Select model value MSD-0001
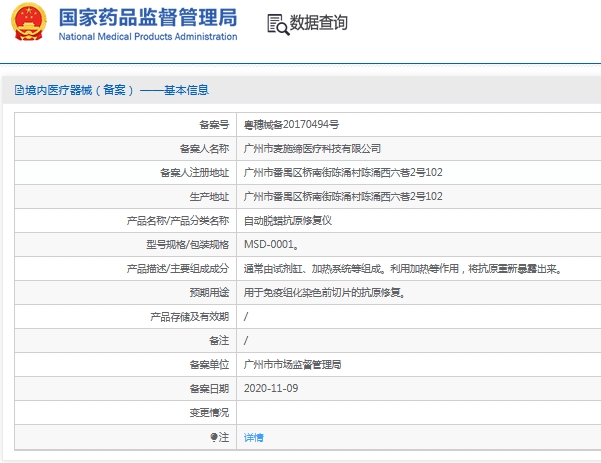 (x=271, y=245)
